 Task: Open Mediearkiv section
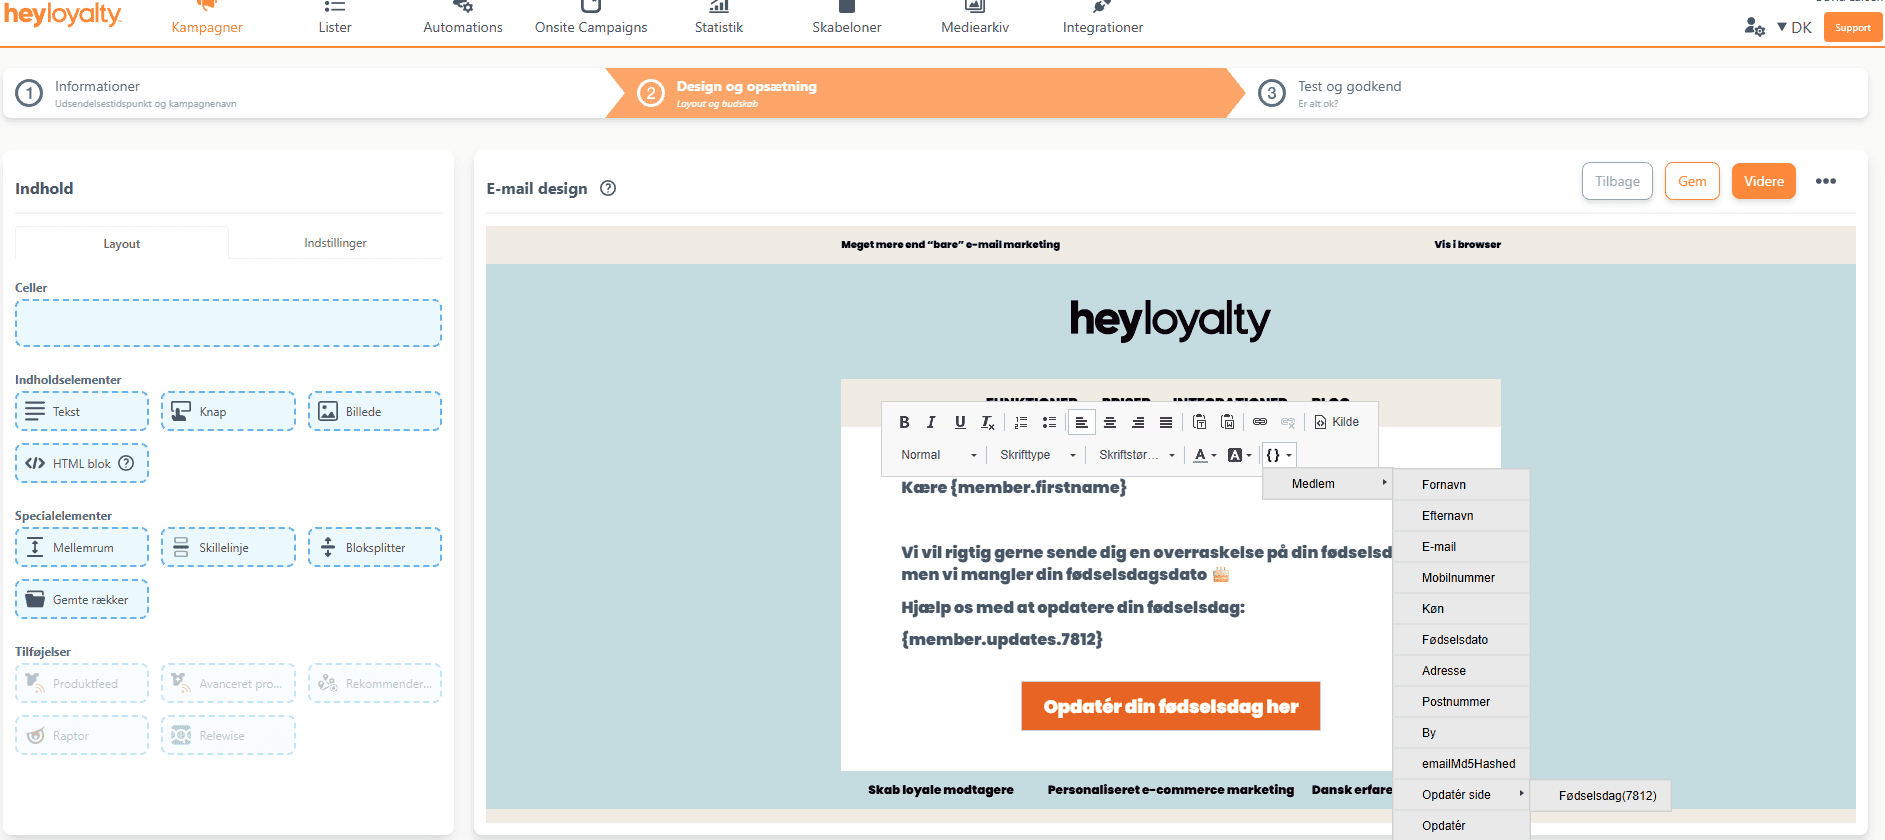click(975, 18)
